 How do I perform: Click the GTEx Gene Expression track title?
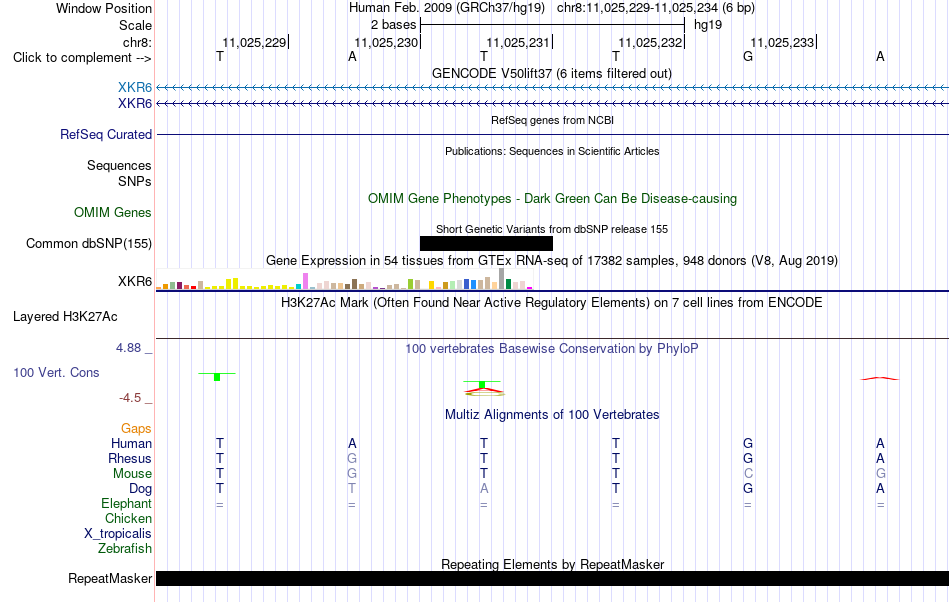pos(552,260)
